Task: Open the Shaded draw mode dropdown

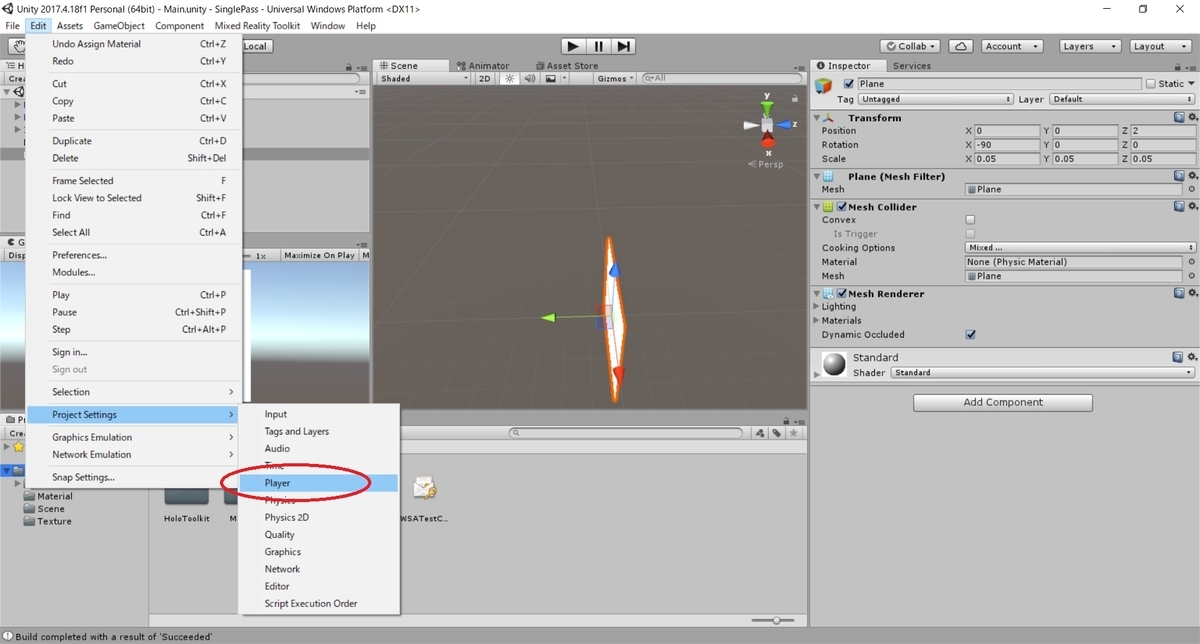Action: tap(423, 78)
